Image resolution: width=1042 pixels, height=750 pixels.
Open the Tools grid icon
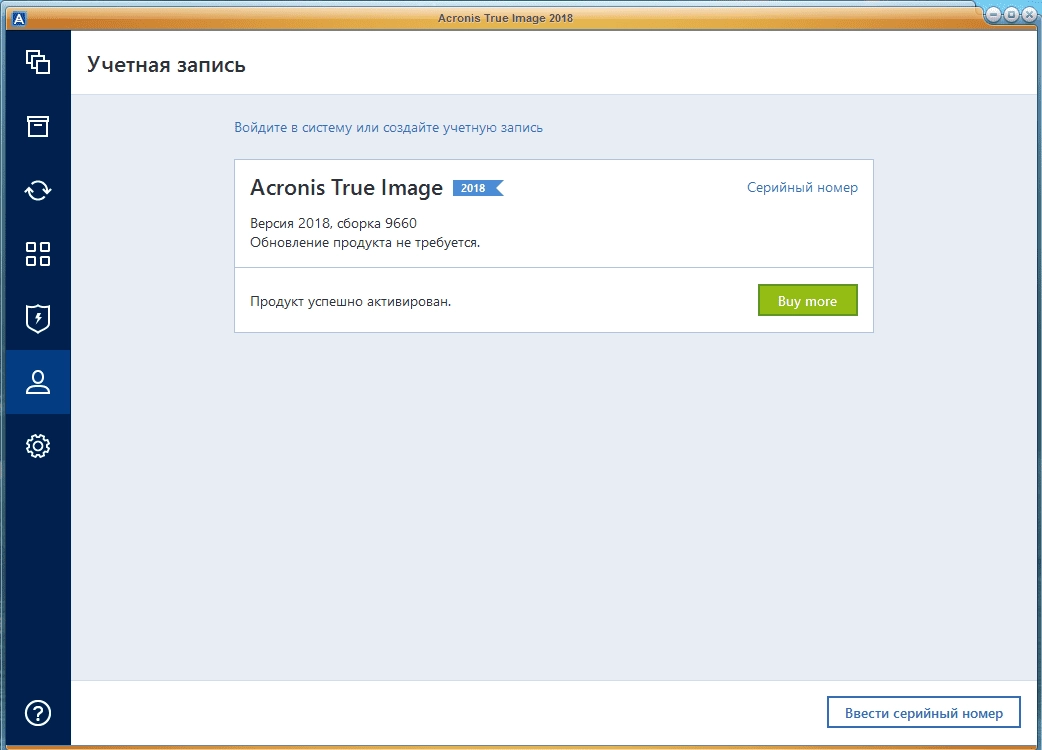pyautogui.click(x=38, y=254)
